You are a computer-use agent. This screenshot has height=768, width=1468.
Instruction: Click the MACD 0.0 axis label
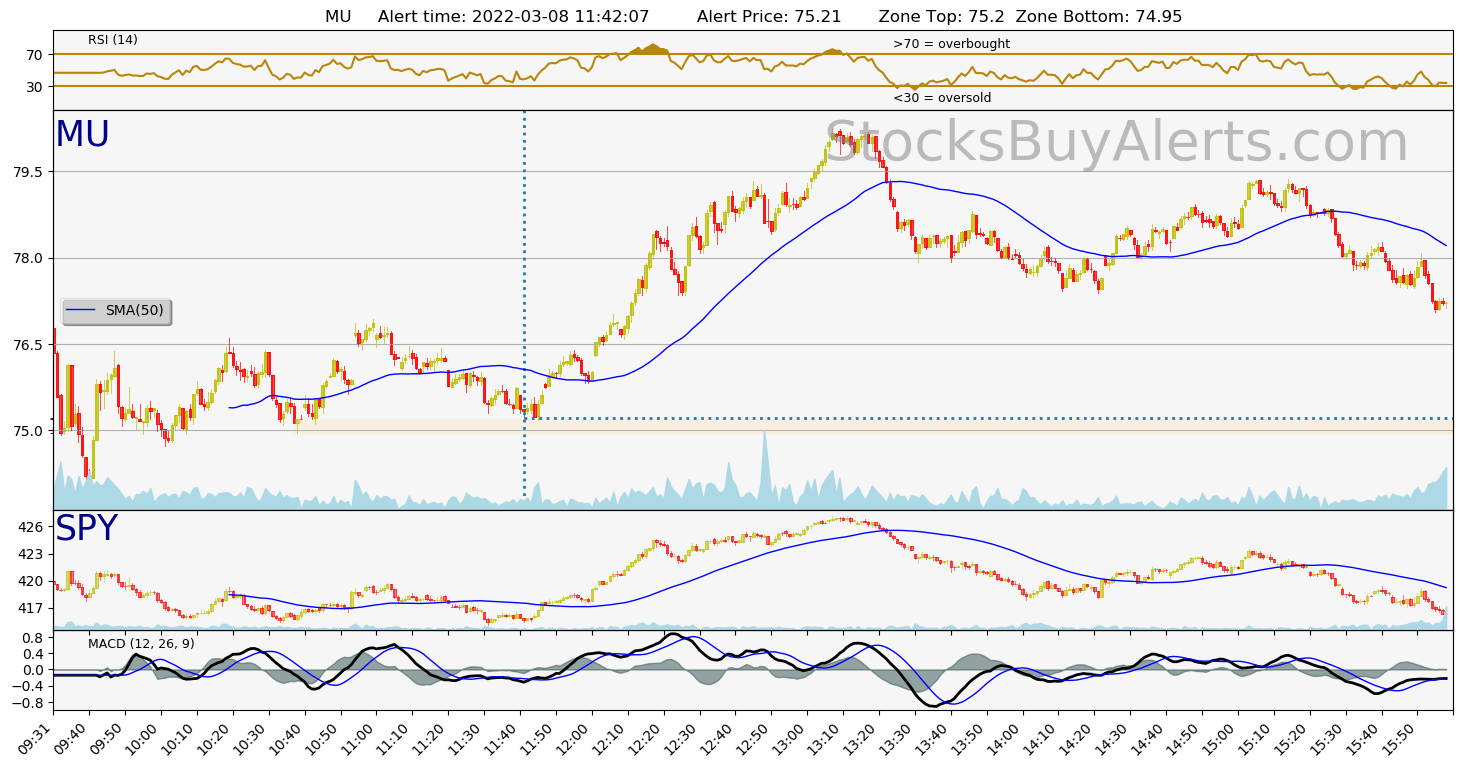point(33,670)
